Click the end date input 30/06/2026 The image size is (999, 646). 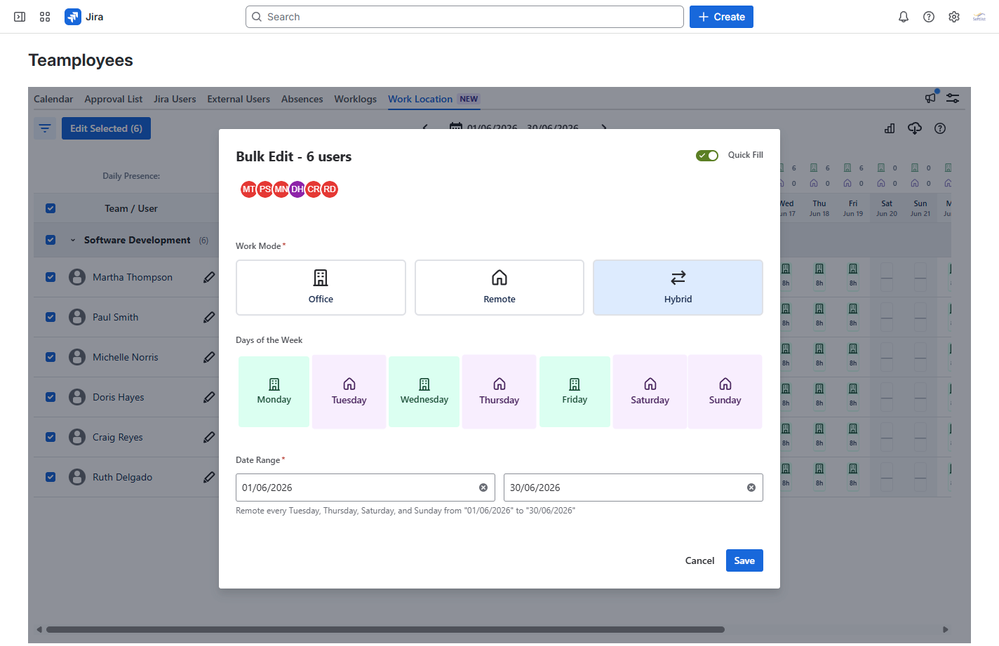click(633, 487)
